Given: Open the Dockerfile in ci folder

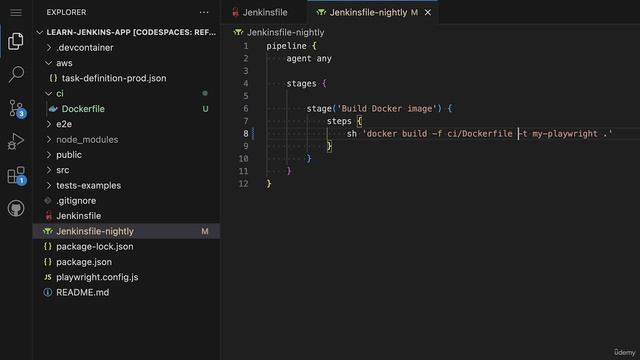Looking at the screenshot, I should click(x=83, y=109).
